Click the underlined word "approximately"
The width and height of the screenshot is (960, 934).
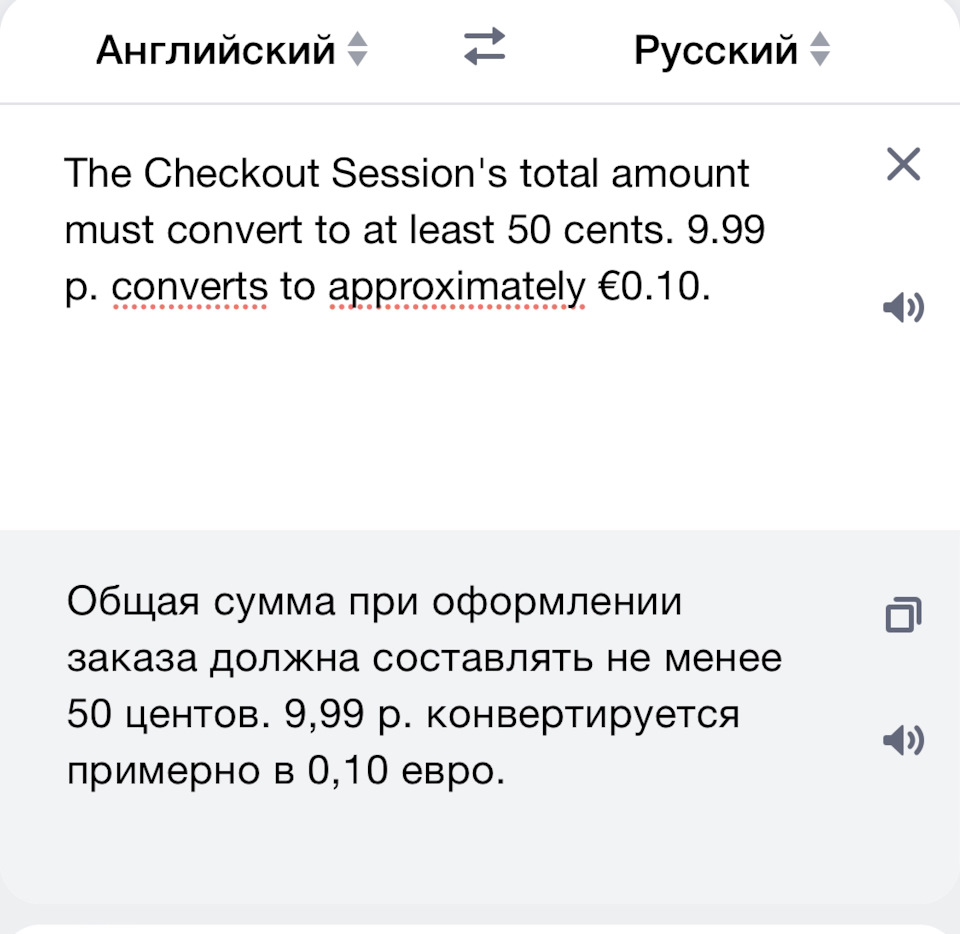pyautogui.click(x=457, y=288)
